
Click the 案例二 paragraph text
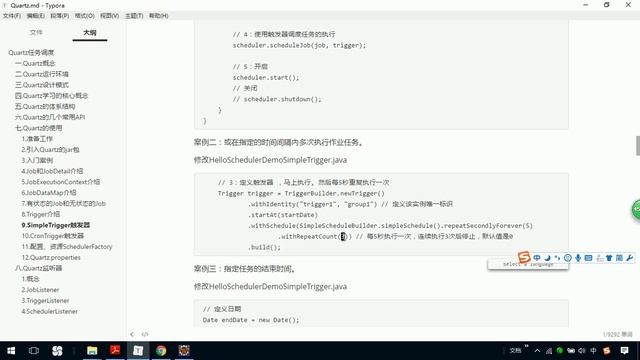point(279,142)
